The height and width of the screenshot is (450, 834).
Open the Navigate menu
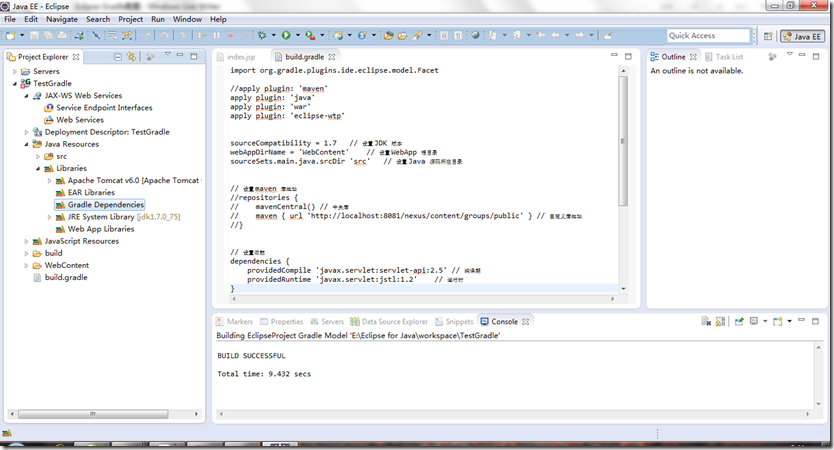click(62, 19)
